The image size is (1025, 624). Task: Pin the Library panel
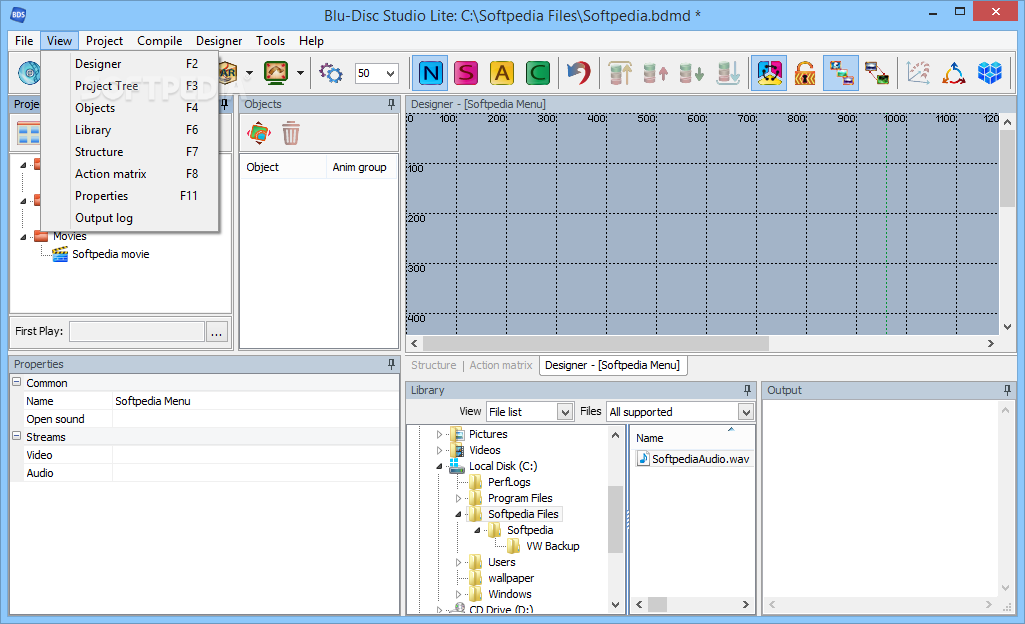coord(747,390)
